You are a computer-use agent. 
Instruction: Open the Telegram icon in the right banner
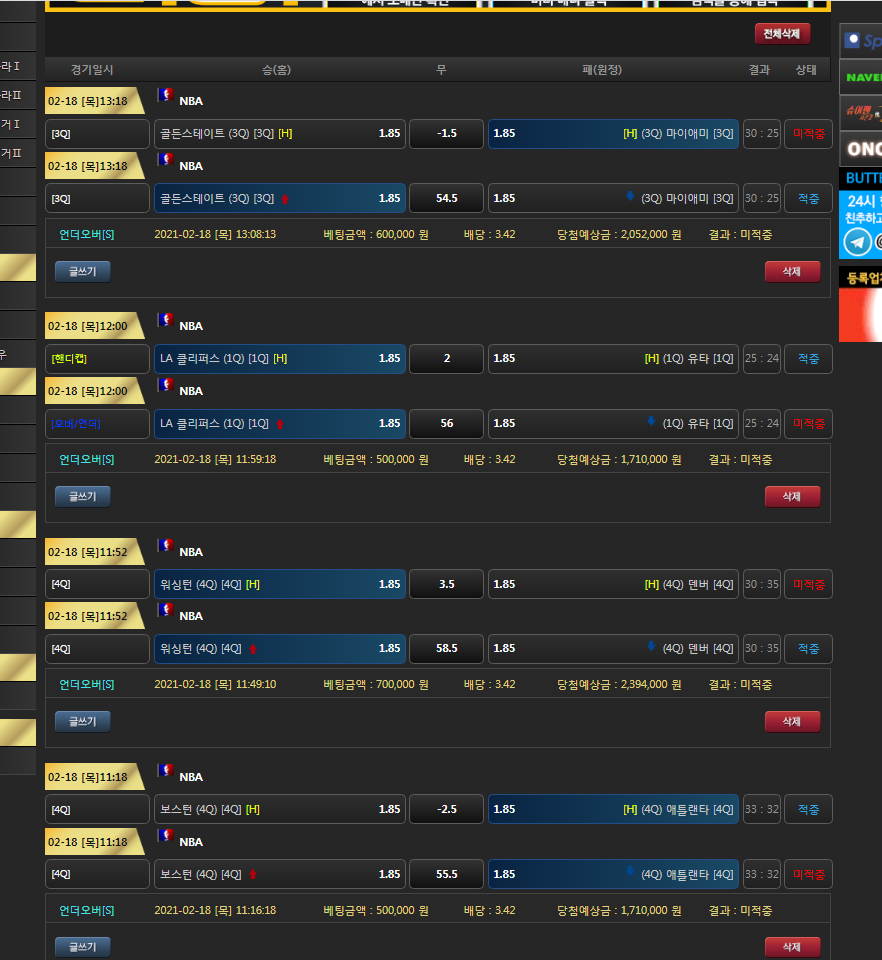click(857, 242)
